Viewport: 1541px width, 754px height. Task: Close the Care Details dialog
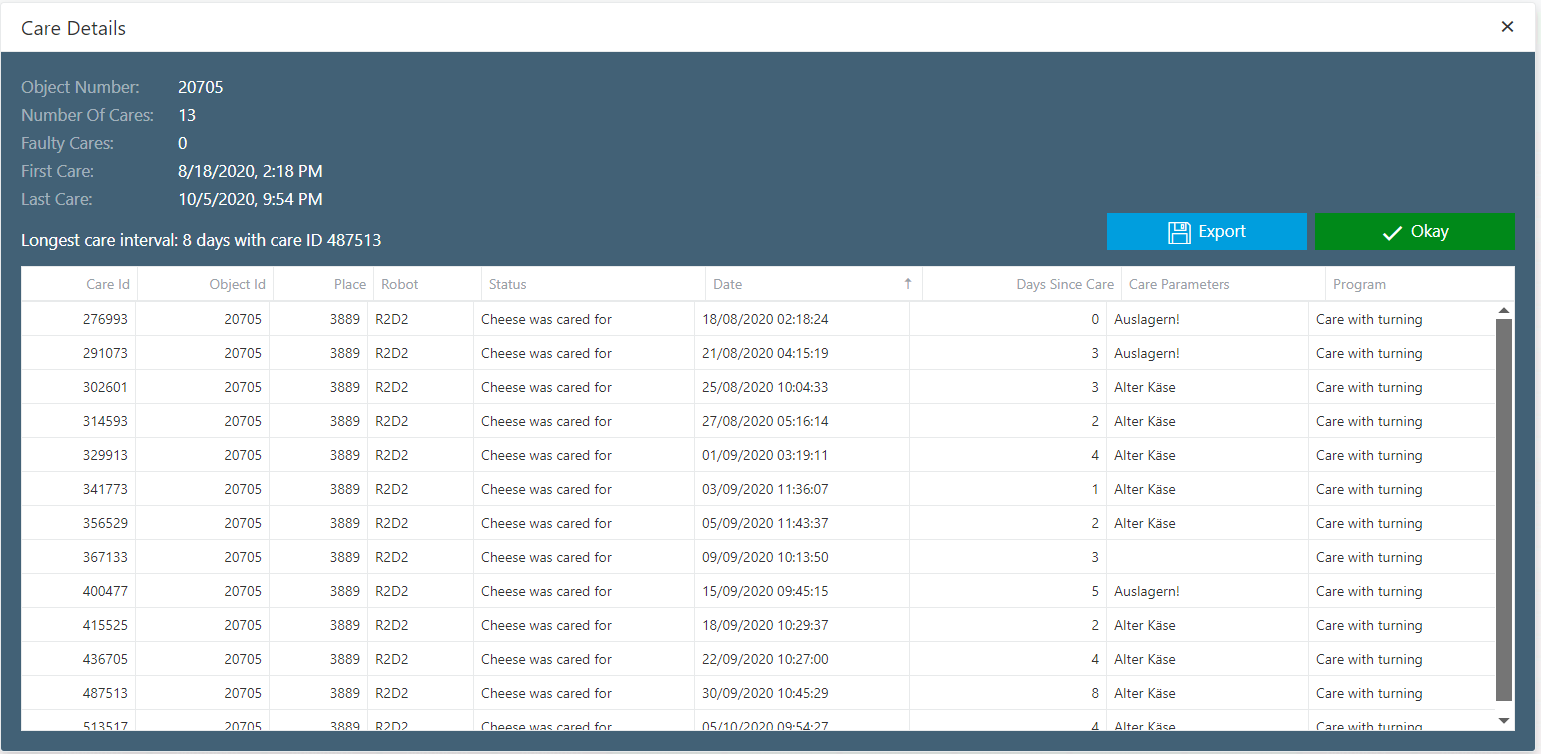click(1507, 27)
